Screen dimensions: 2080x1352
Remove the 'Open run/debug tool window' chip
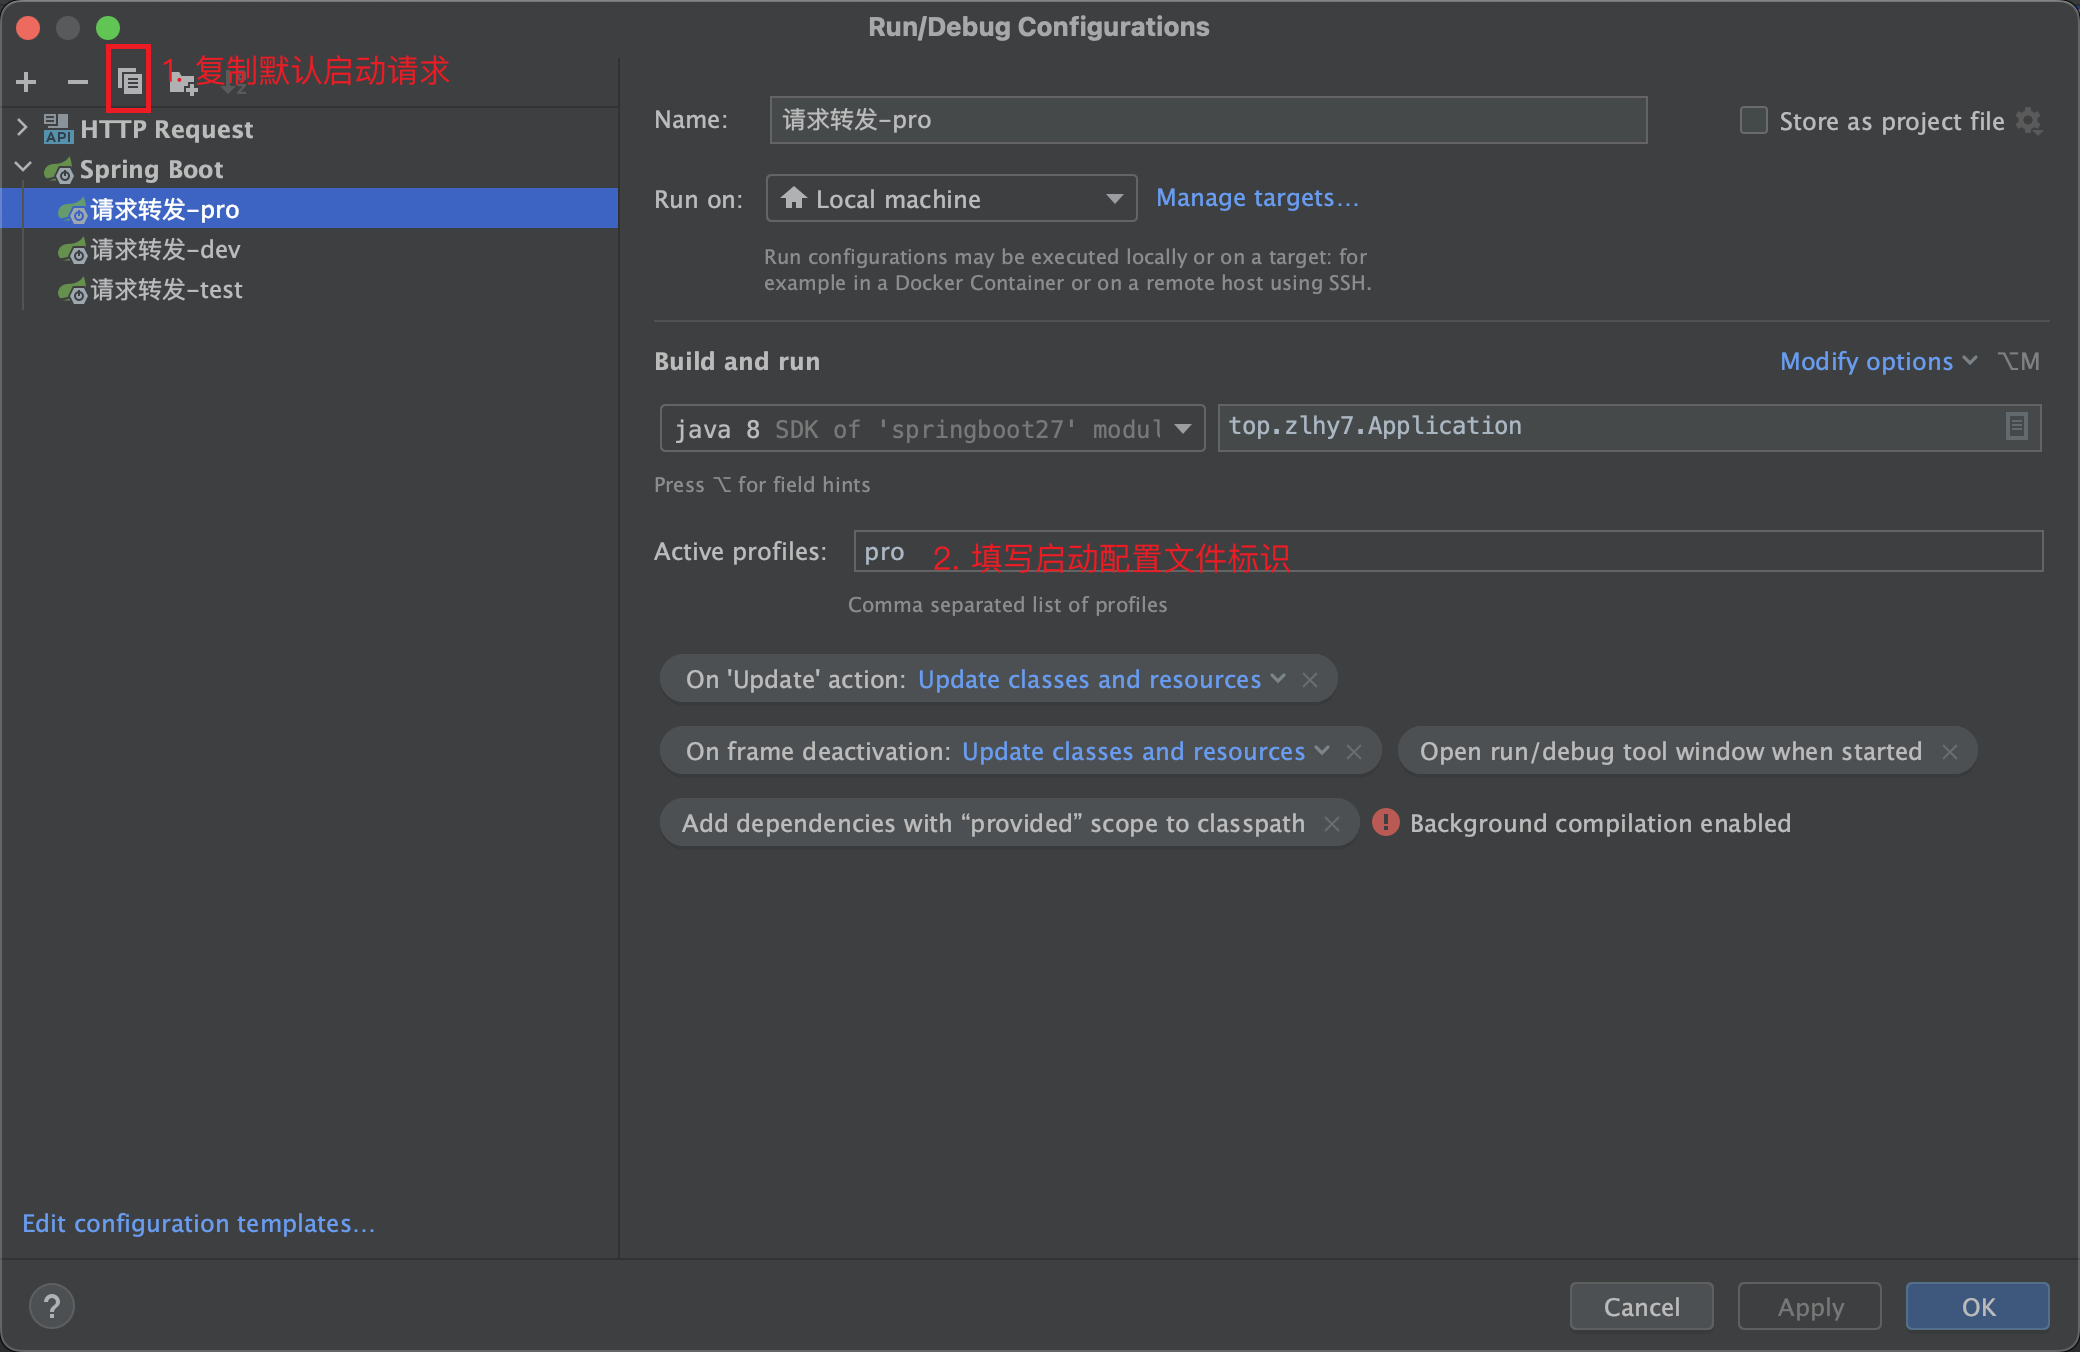(1949, 752)
